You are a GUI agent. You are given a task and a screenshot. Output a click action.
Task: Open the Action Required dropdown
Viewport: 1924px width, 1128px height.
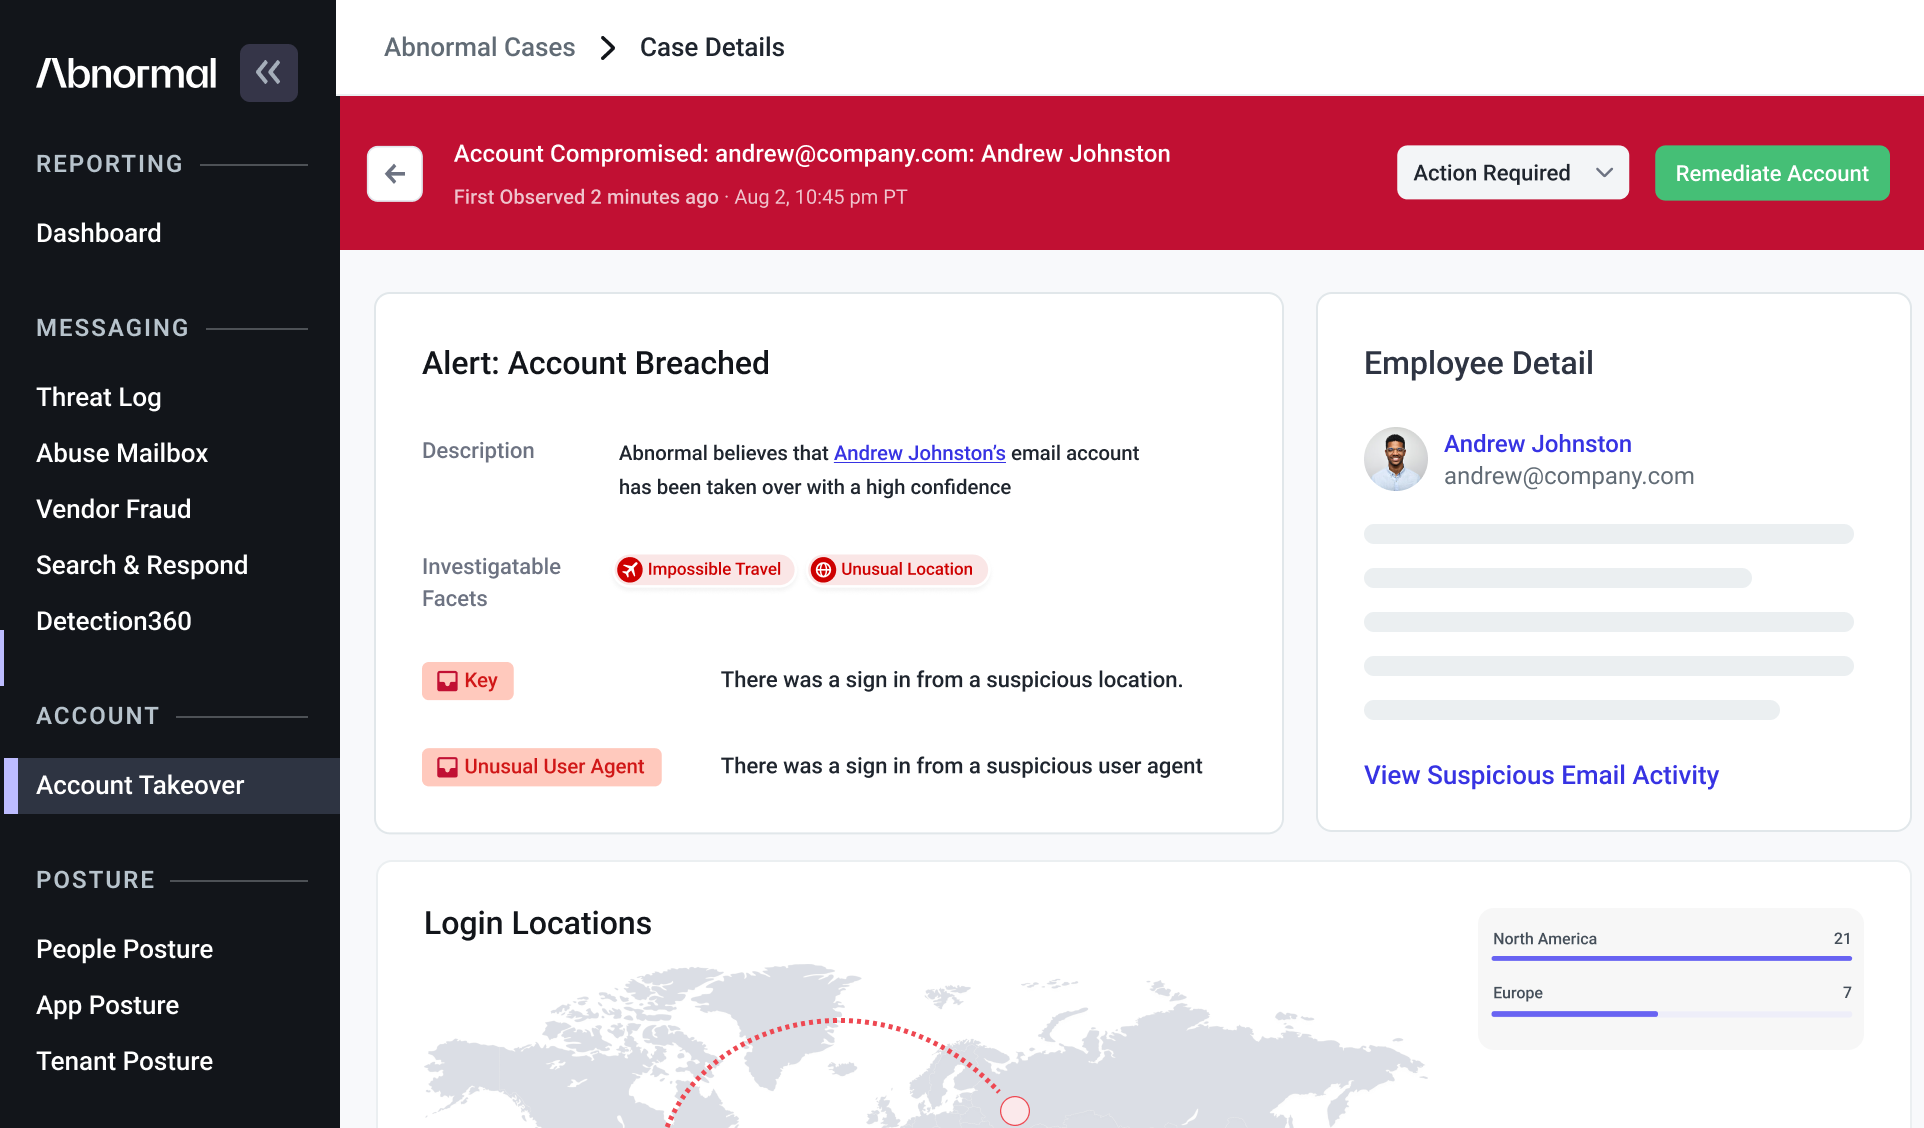[x=1512, y=173]
